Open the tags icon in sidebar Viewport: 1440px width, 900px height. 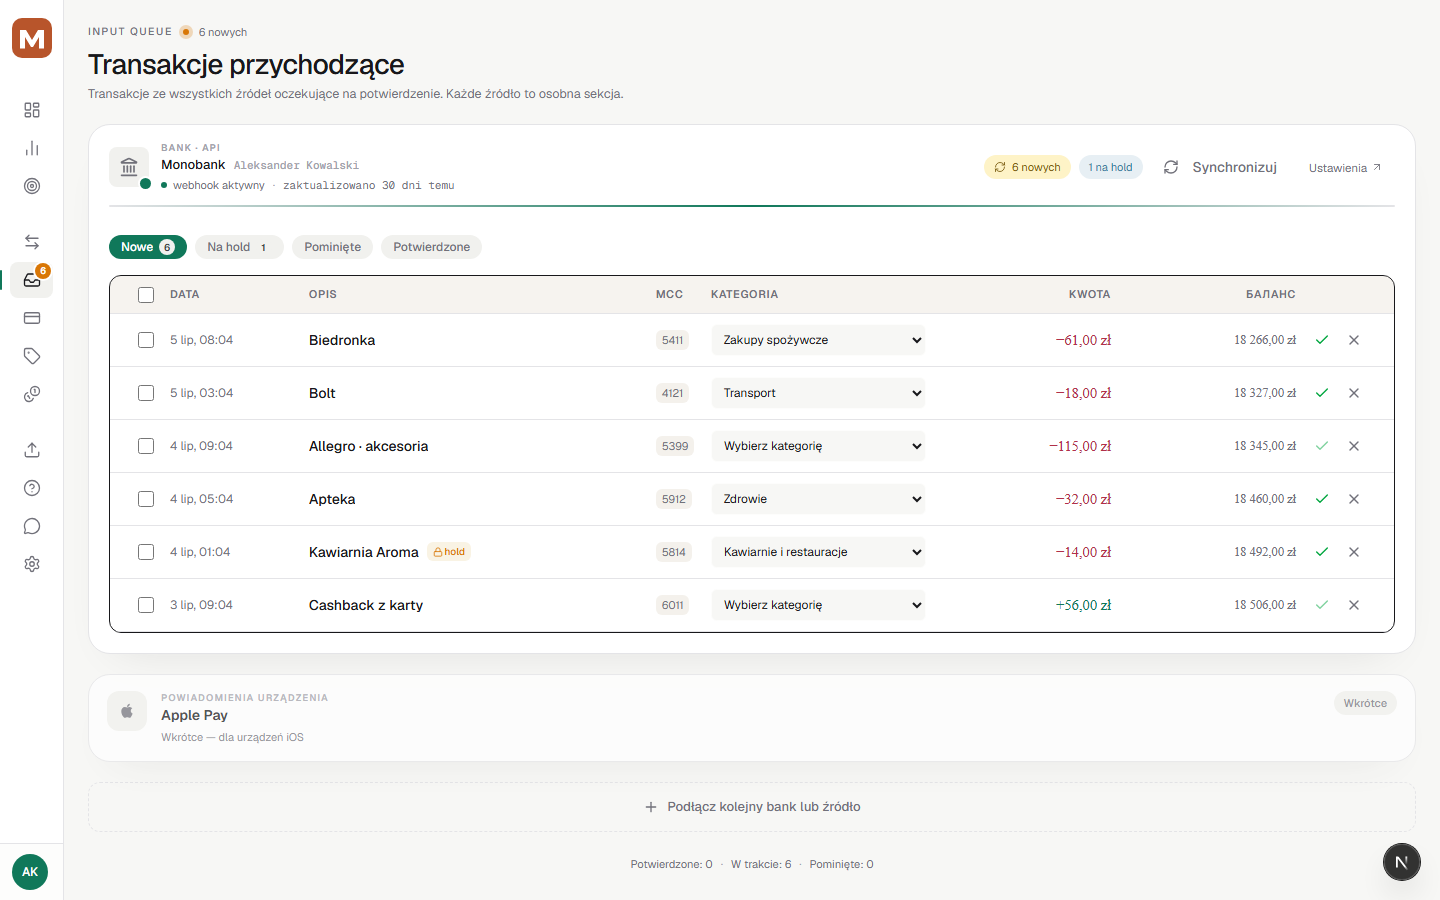point(32,356)
